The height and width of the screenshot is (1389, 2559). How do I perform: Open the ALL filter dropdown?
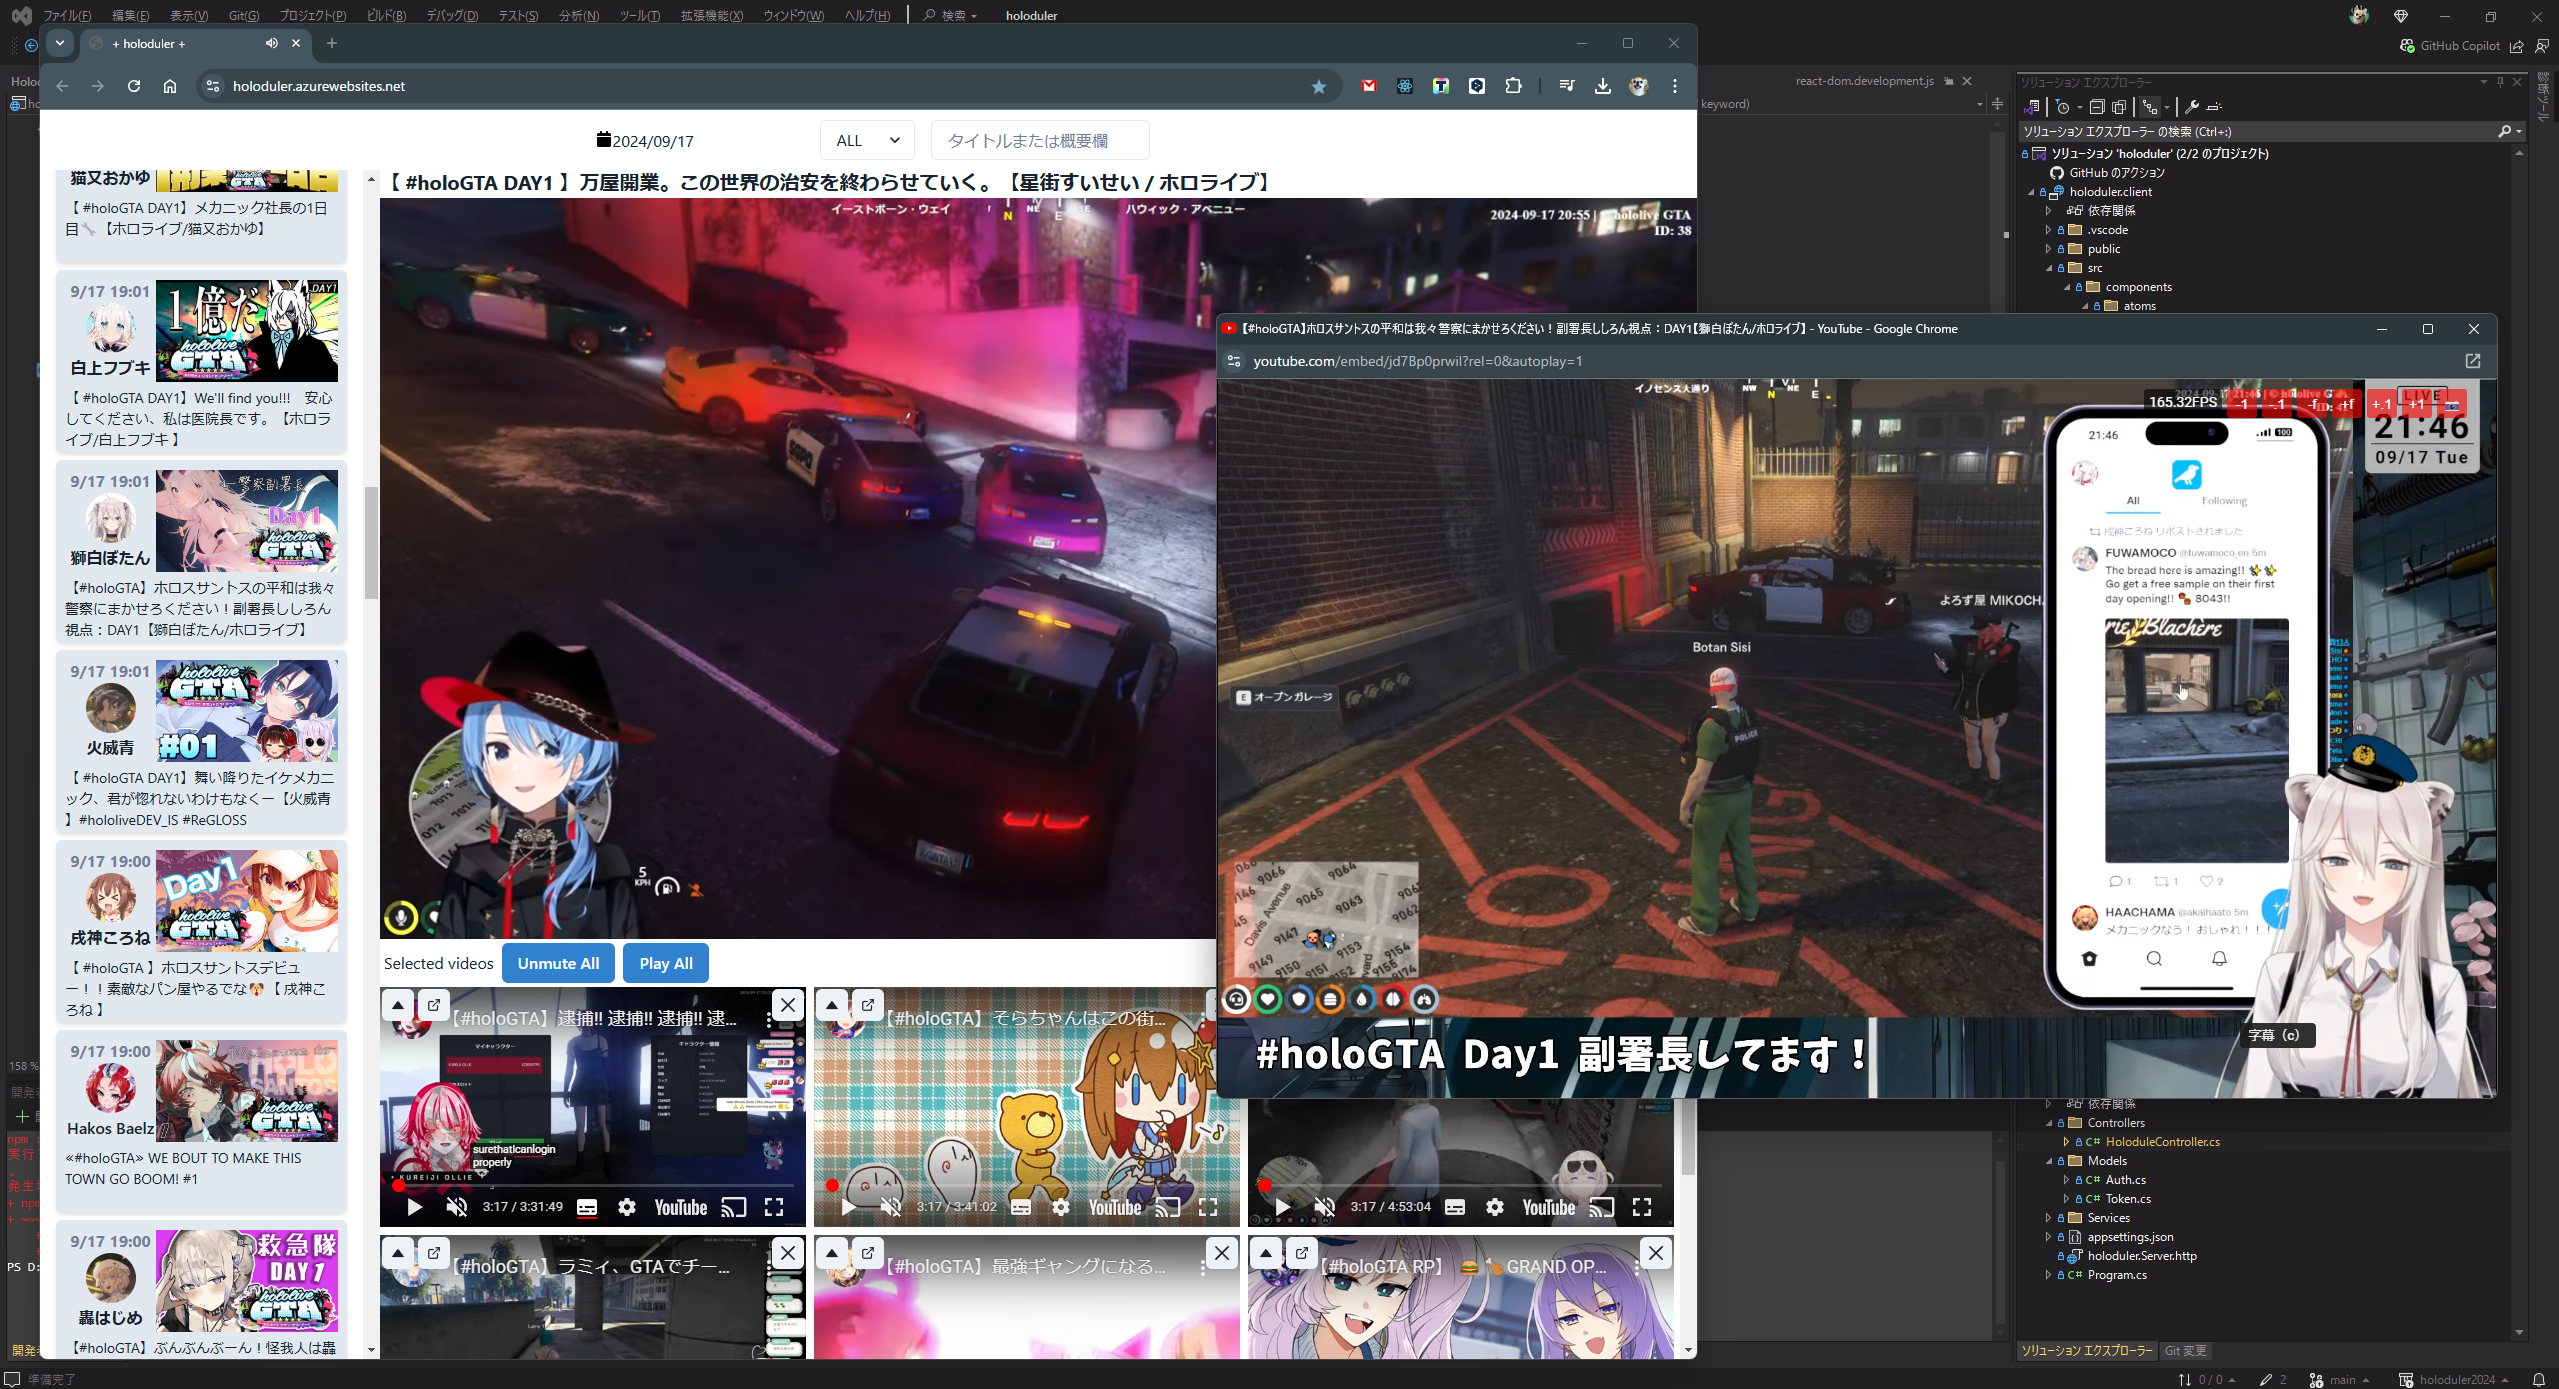click(x=866, y=140)
